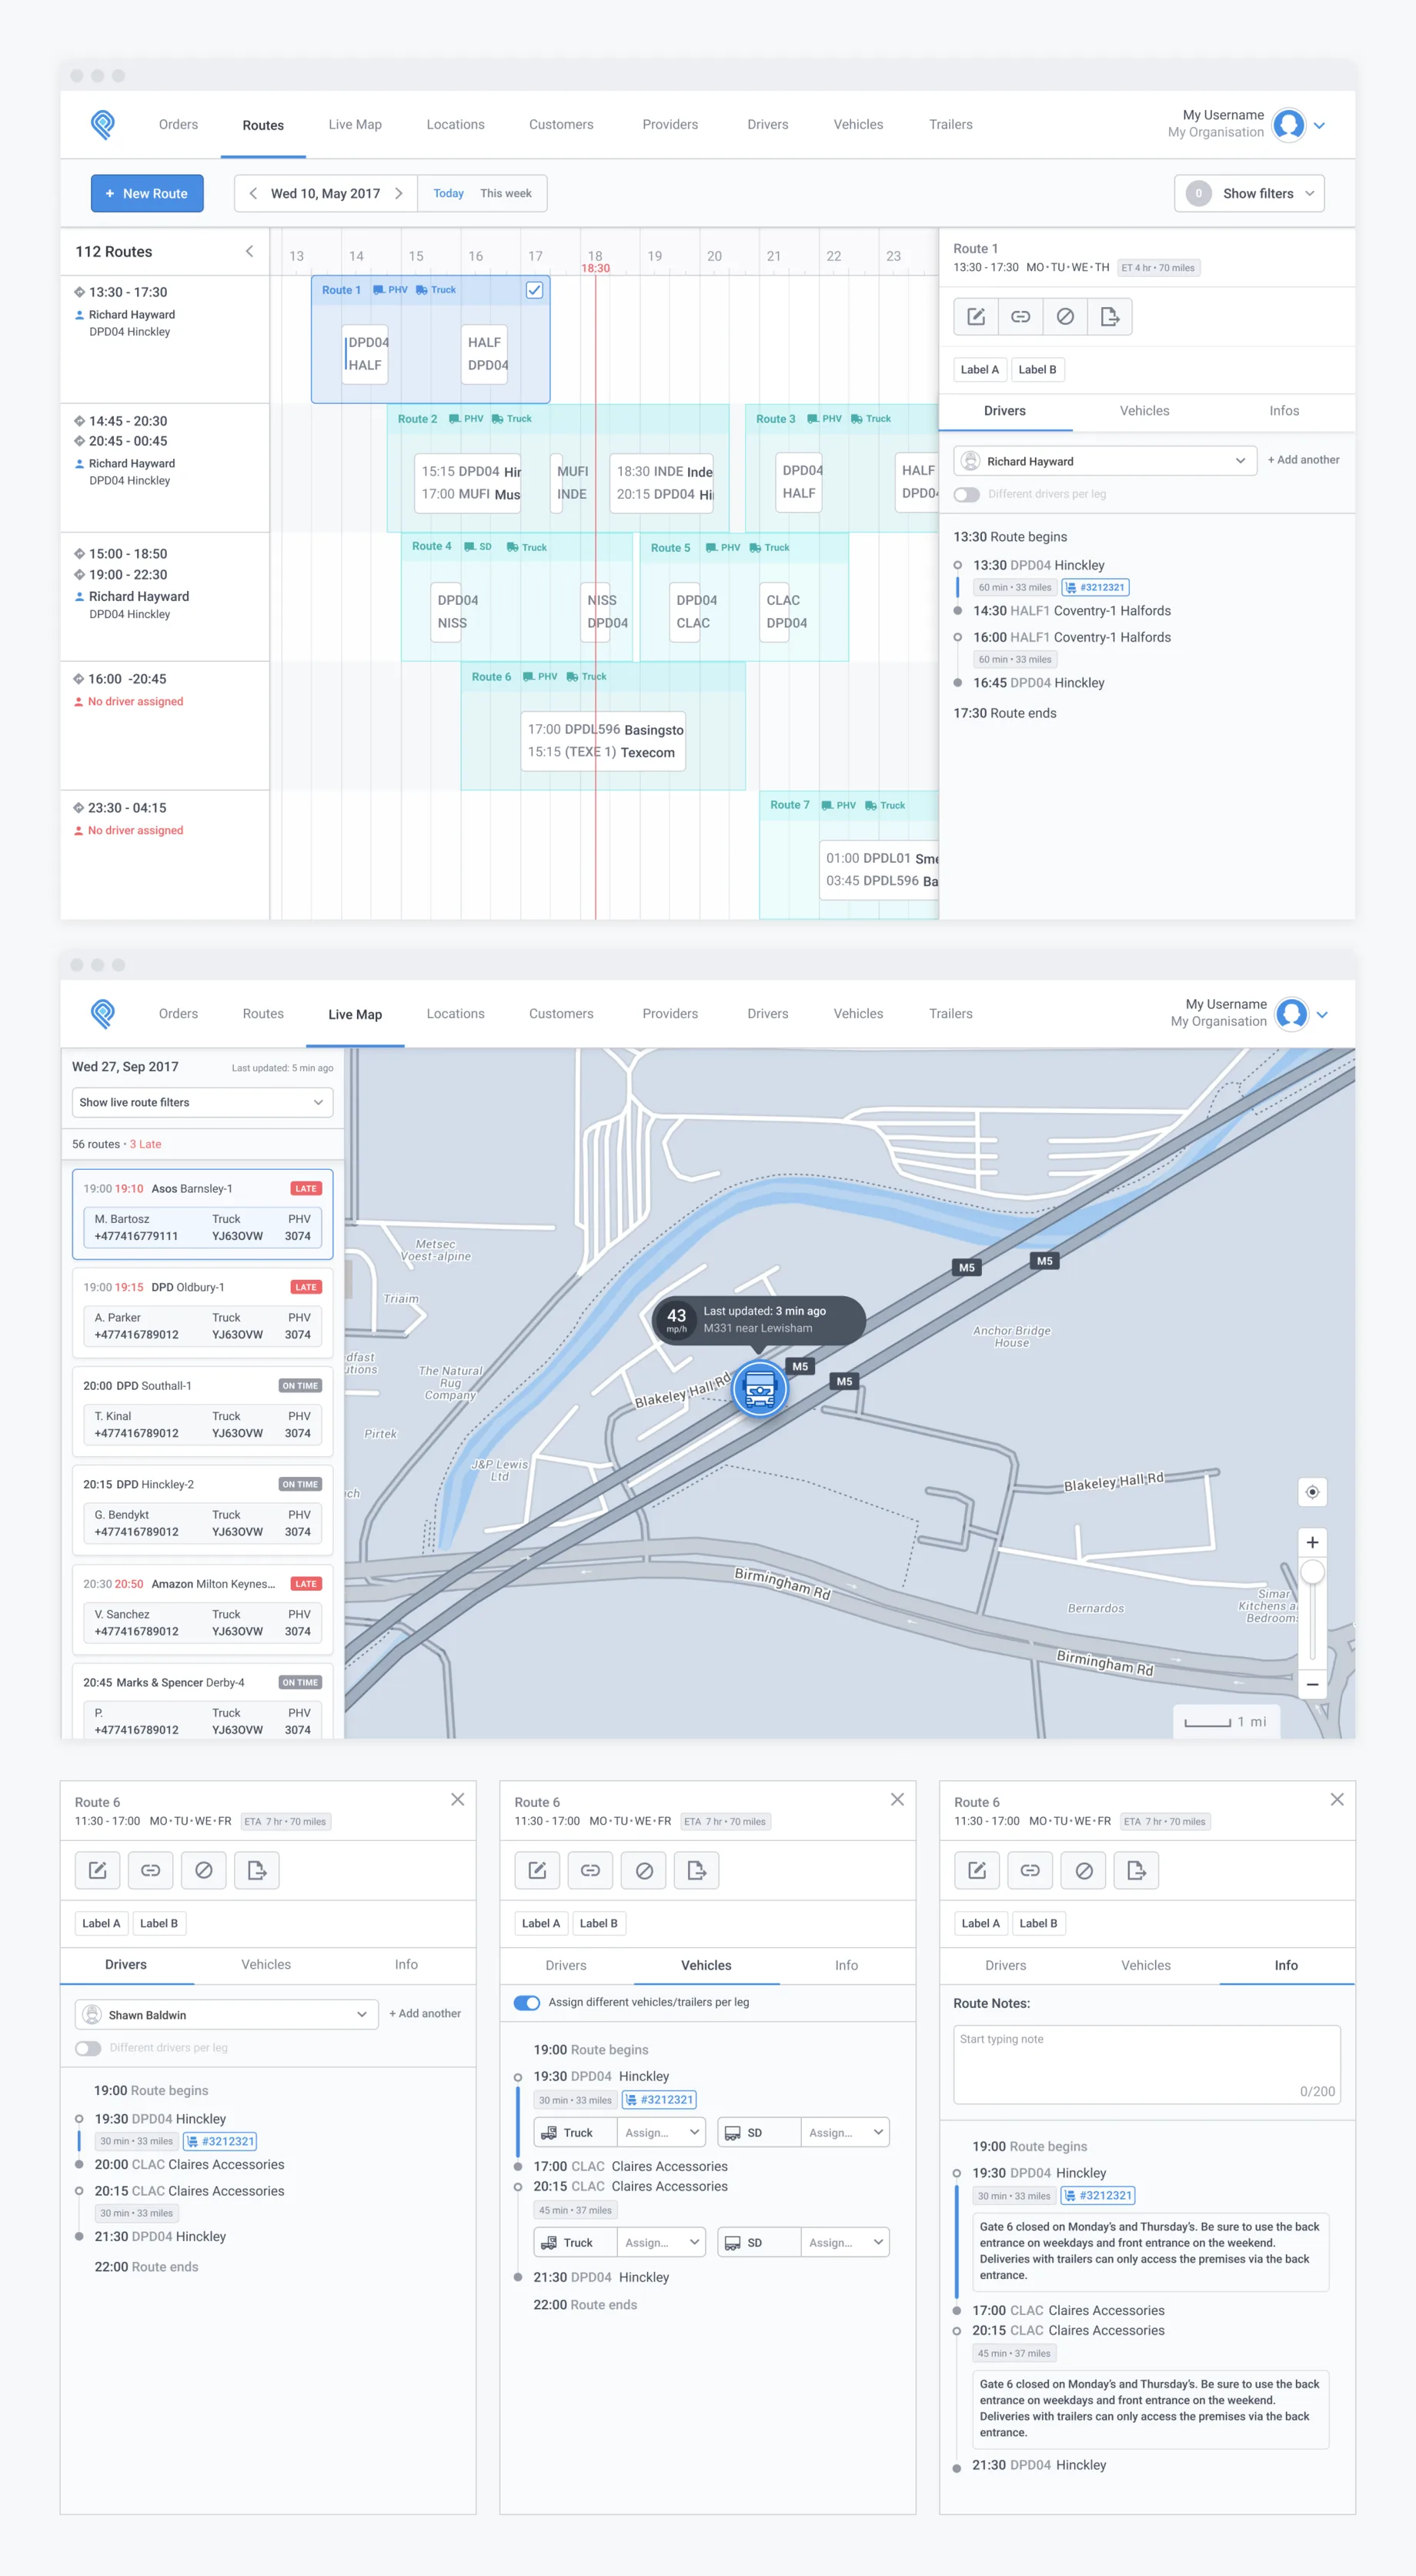Click the New Route button
Screen dimensions: 1416x2576
(147, 194)
